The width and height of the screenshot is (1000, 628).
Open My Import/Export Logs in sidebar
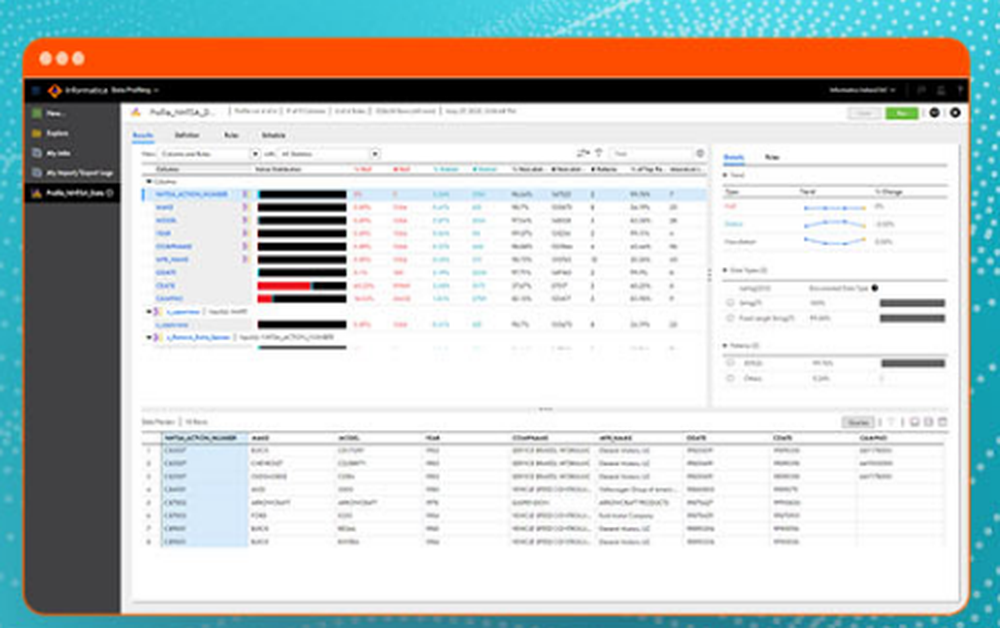pos(73,173)
